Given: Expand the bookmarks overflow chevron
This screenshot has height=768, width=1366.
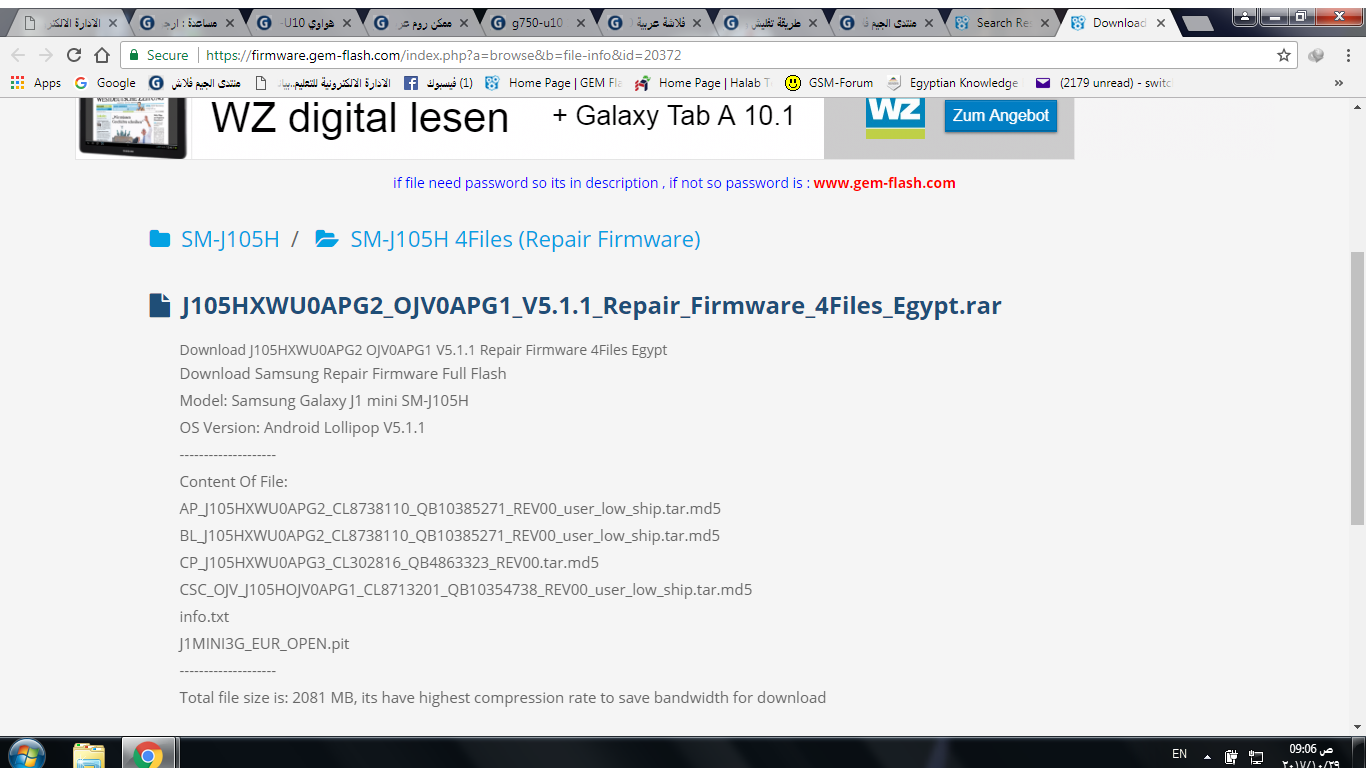Looking at the screenshot, I should (1339, 83).
